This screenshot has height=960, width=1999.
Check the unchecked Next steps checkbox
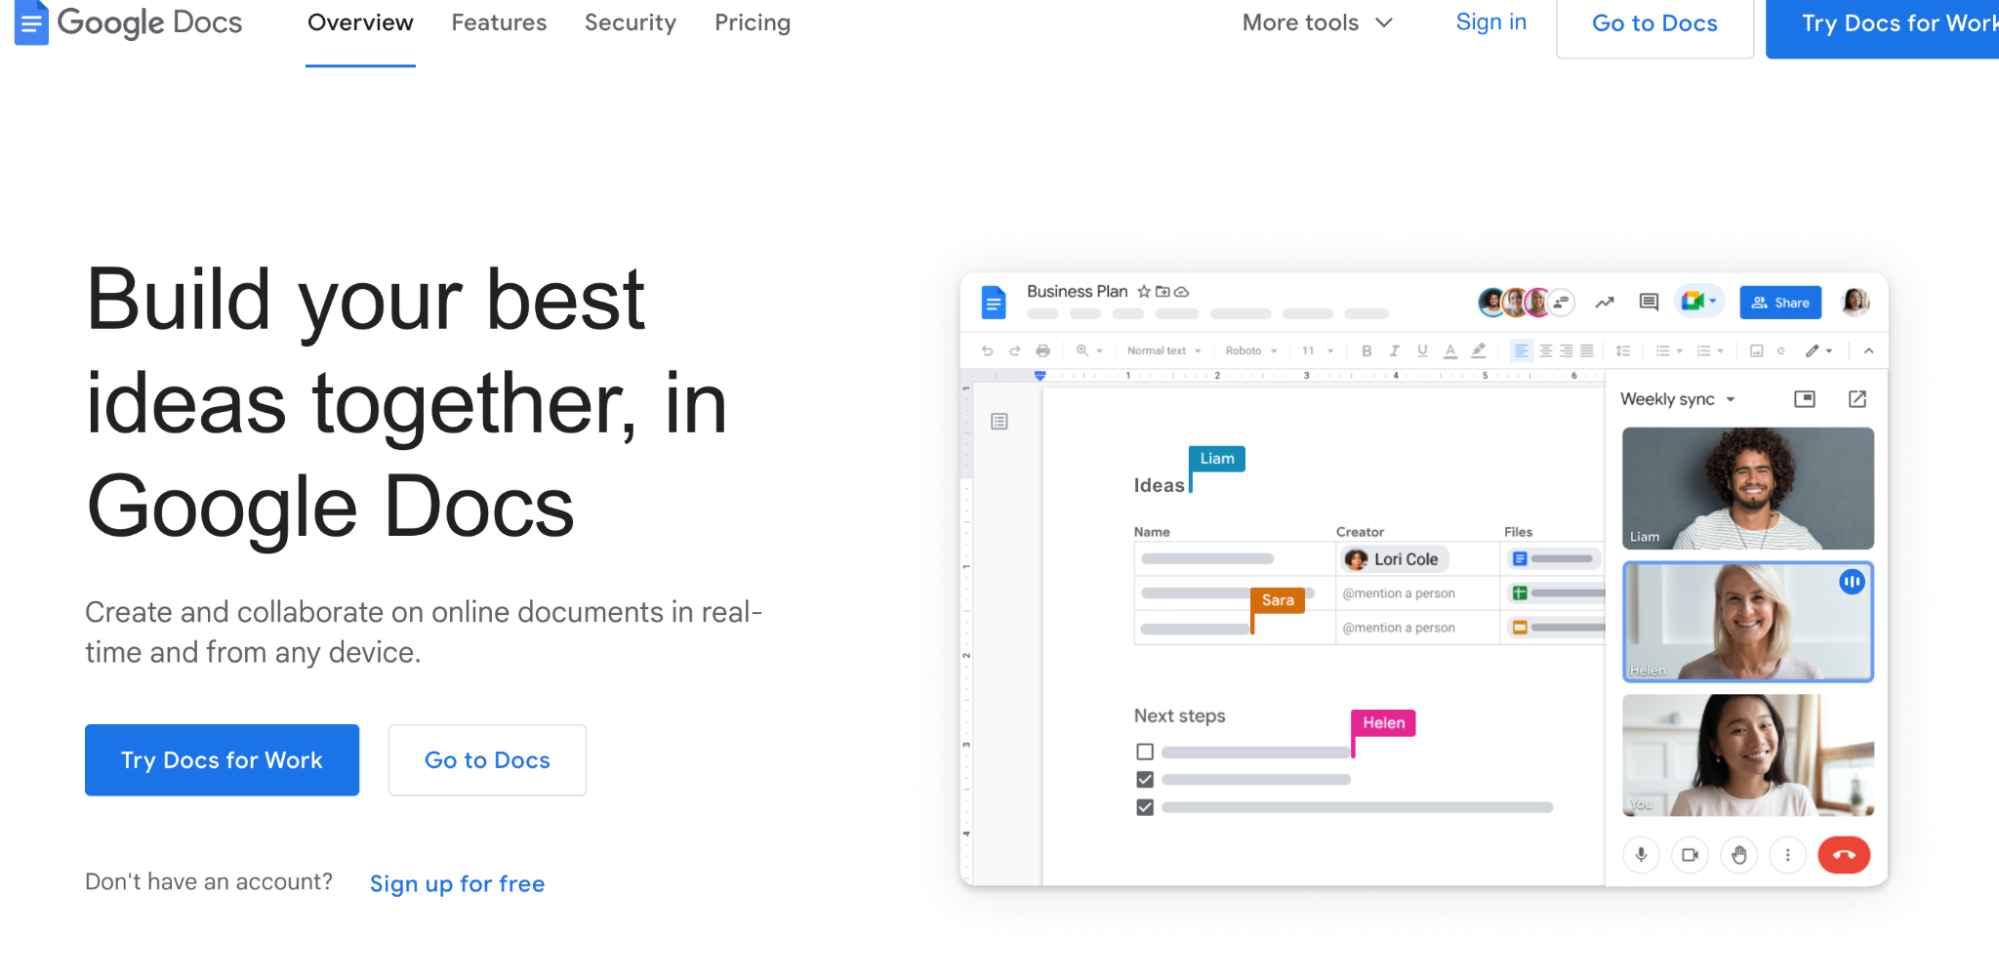pos(1145,751)
